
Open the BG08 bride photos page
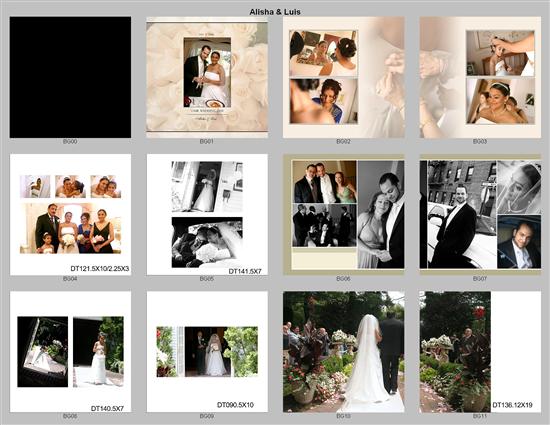point(70,351)
